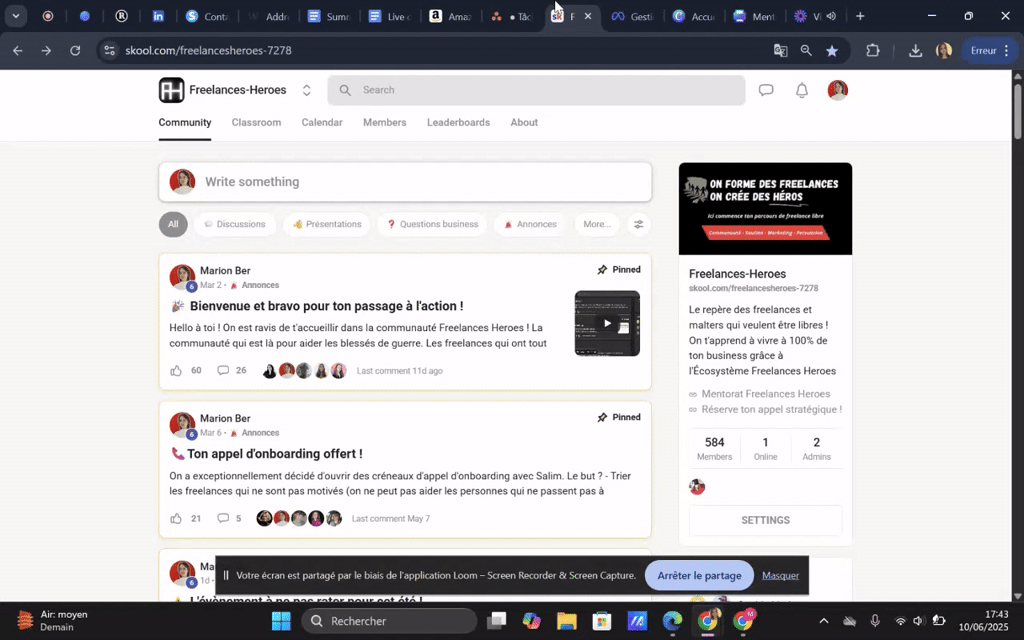Open the browser extensions puzzle icon
This screenshot has width=1024, height=640.
[x=873, y=50]
